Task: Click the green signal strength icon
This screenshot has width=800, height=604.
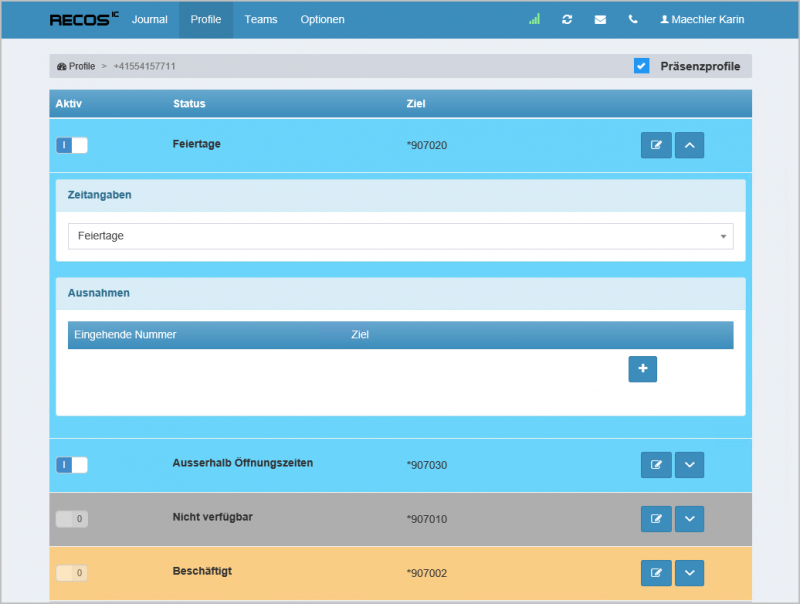Action: 534,19
